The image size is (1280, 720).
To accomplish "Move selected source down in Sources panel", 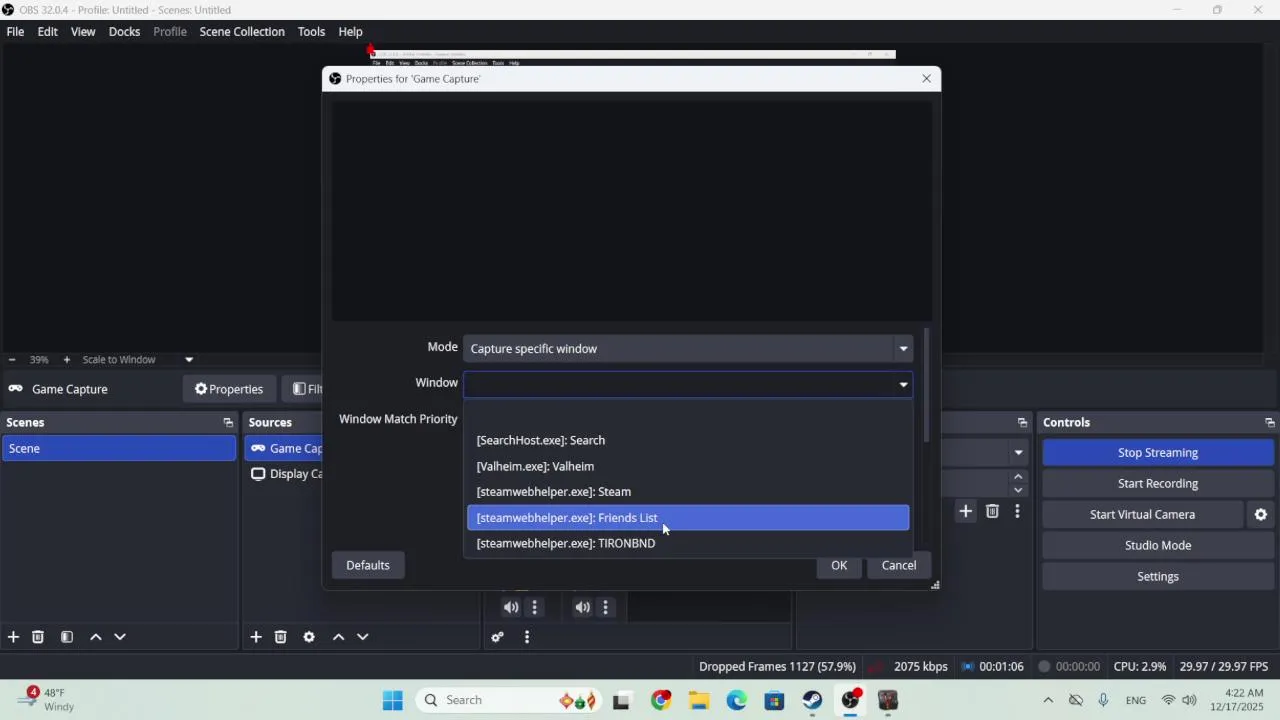I will click(363, 637).
